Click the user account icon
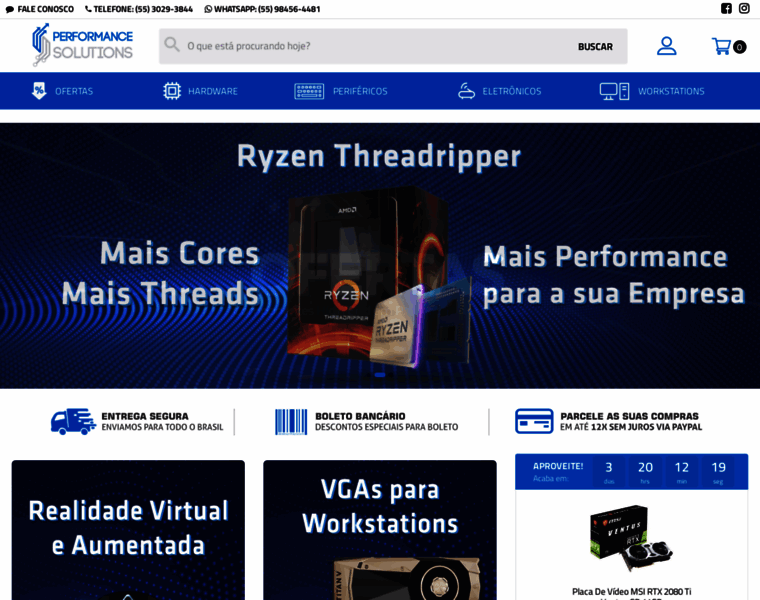 point(666,46)
